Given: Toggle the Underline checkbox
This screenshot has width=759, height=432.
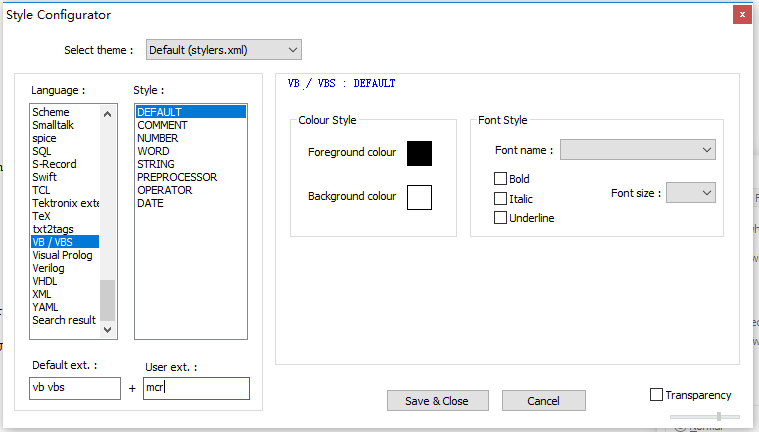Looking at the screenshot, I should pos(501,218).
